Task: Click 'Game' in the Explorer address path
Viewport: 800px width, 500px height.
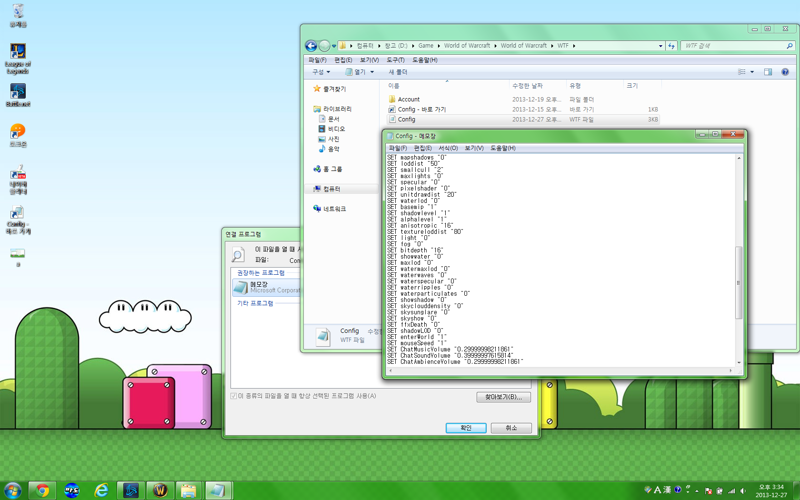Action: [x=426, y=45]
